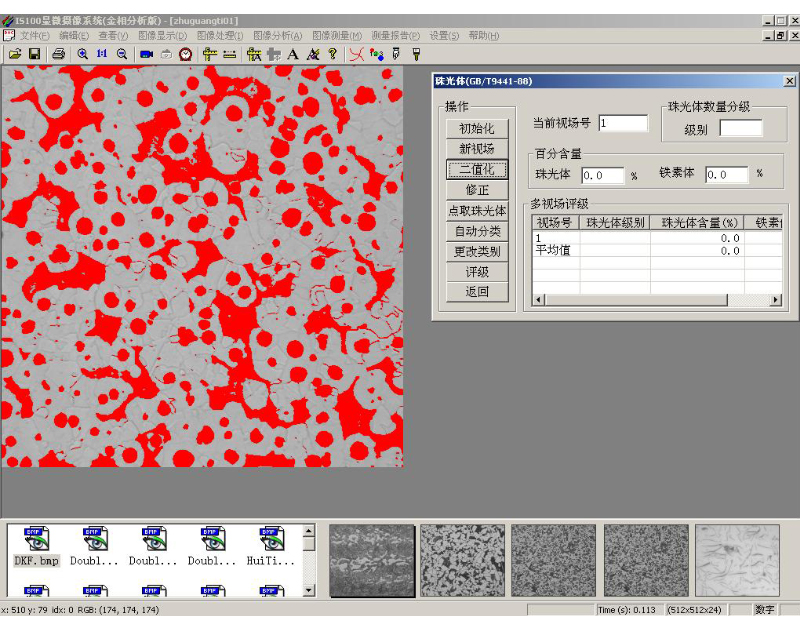This screenshot has width=800, height=630.
Task: Click the 珠光体级别 column header
Action: pyautogui.click(x=615, y=222)
